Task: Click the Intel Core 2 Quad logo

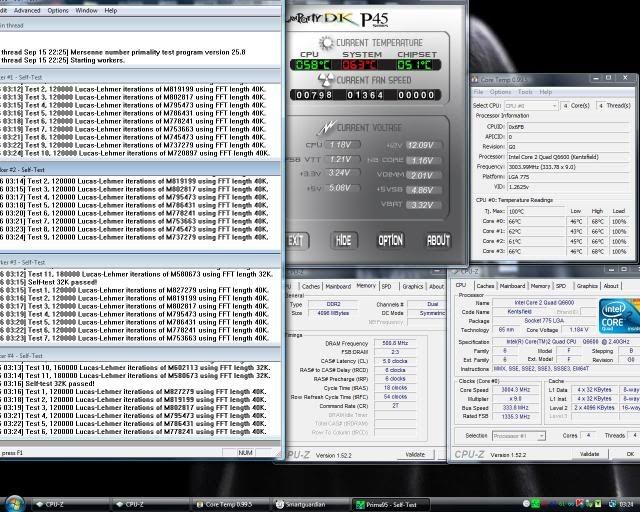Action: [619, 316]
